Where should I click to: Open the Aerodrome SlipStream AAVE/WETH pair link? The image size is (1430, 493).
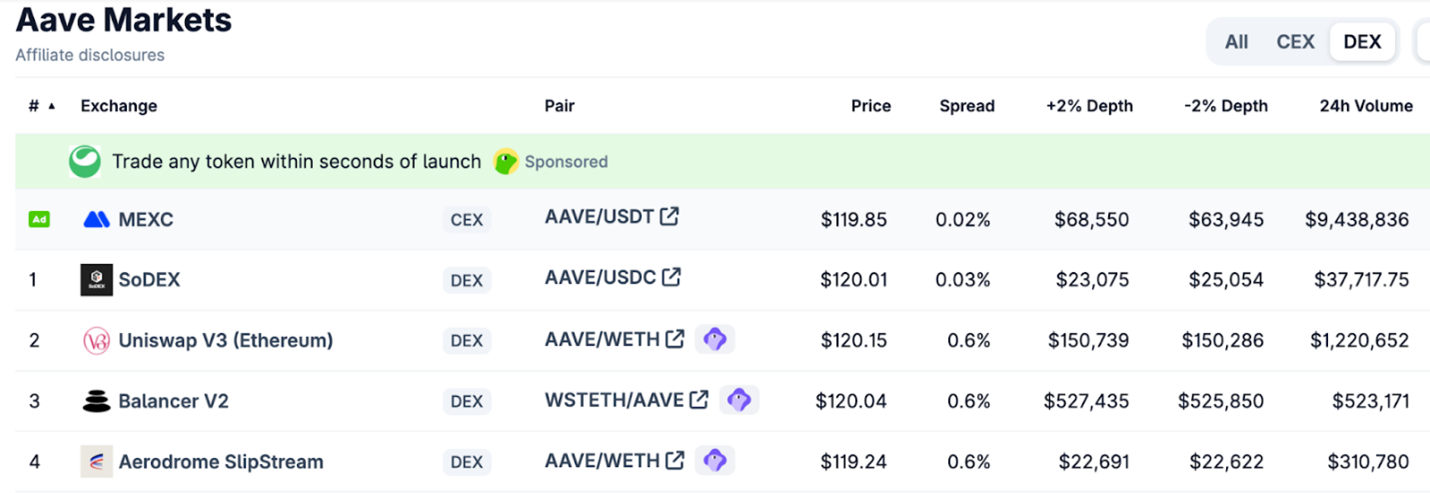[x=602, y=461]
